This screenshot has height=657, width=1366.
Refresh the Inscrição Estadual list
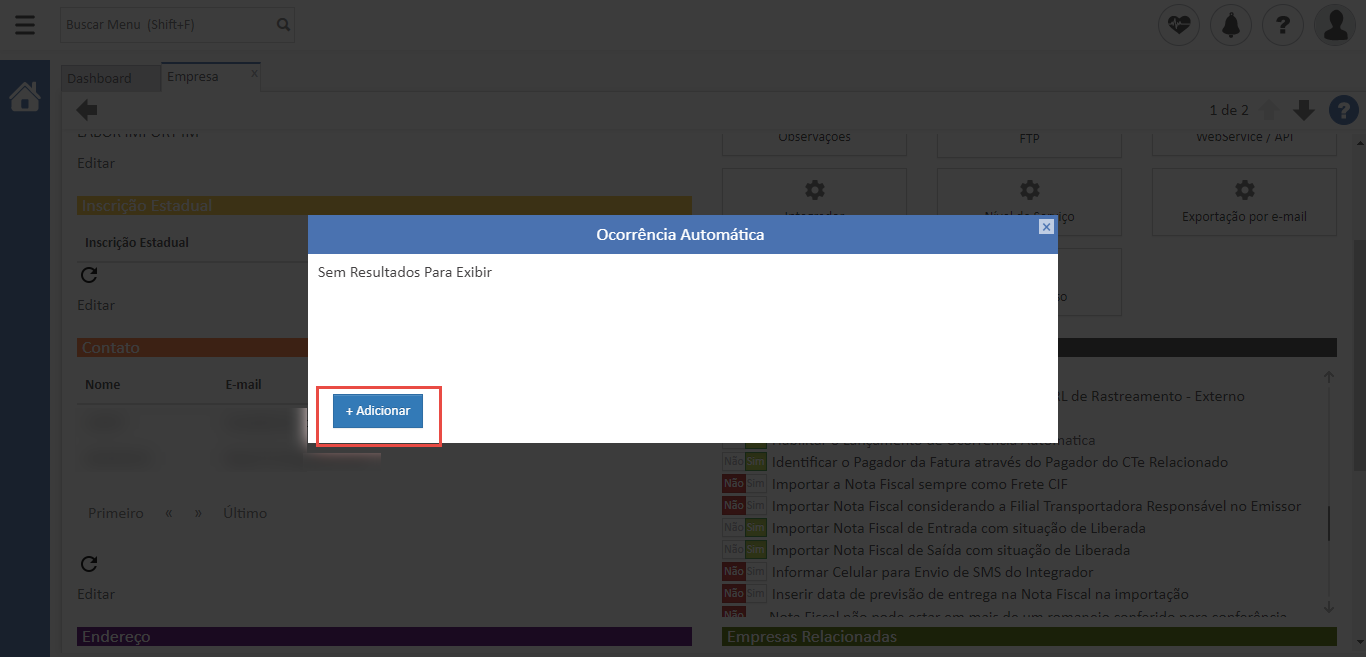(x=88, y=275)
